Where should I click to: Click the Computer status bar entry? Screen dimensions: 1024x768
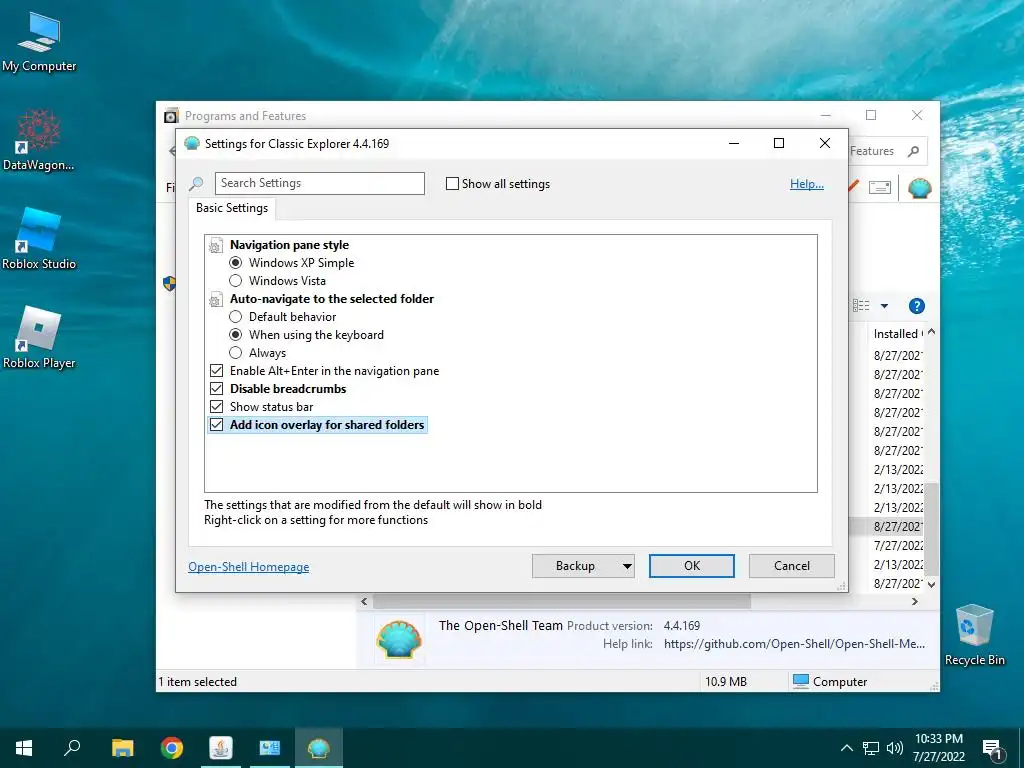tap(830, 681)
